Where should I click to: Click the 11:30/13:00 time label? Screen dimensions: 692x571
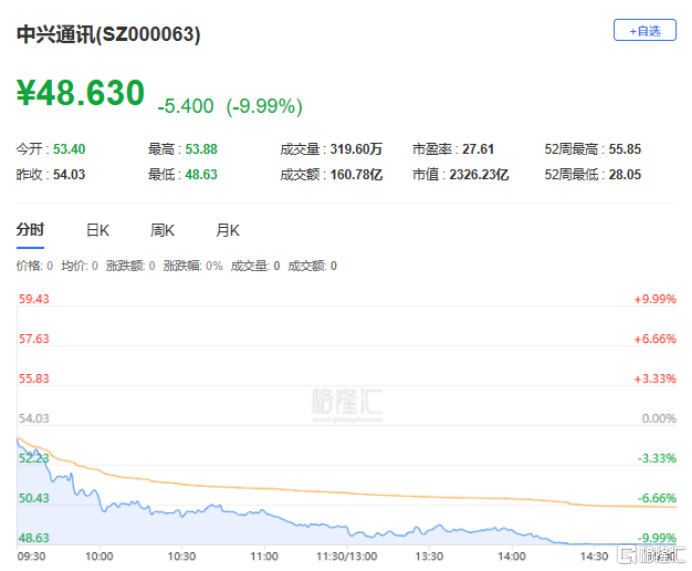coord(346,556)
